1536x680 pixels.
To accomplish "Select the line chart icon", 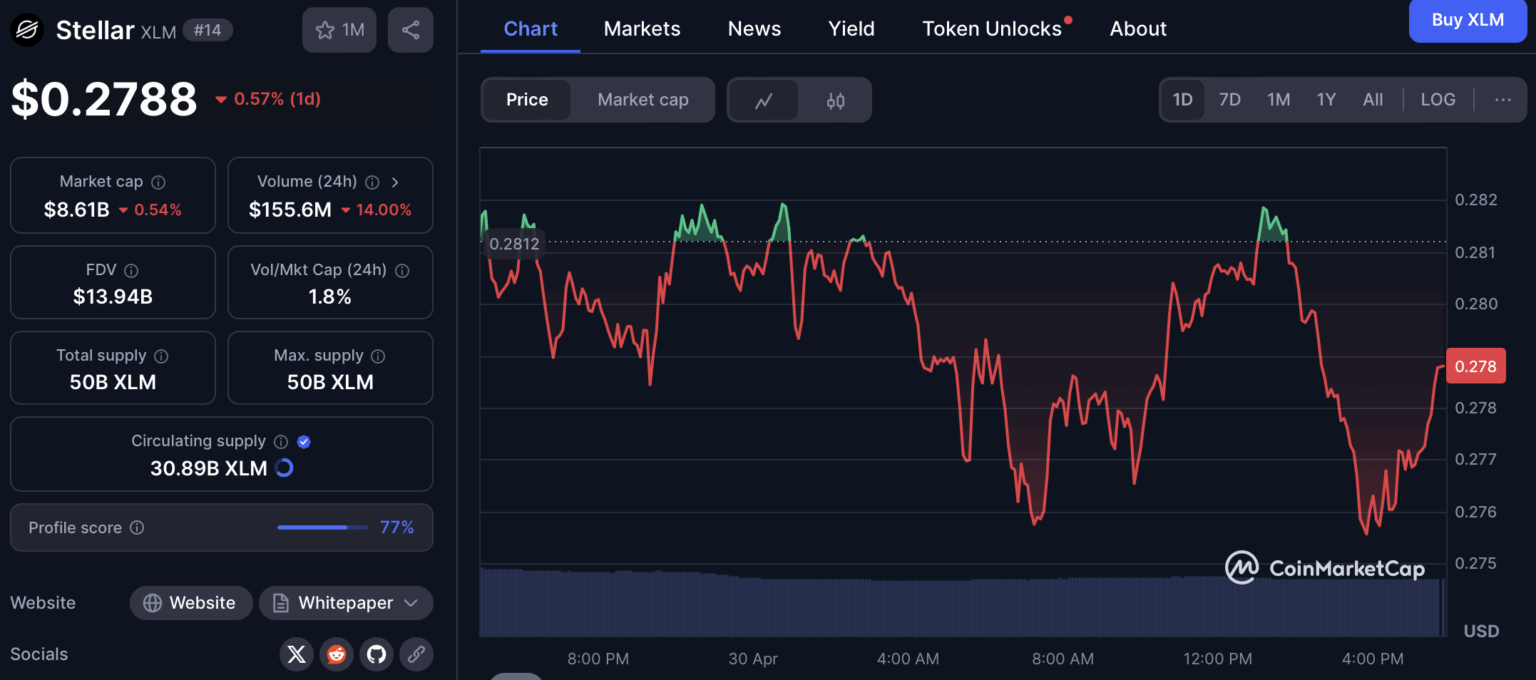I will [764, 99].
